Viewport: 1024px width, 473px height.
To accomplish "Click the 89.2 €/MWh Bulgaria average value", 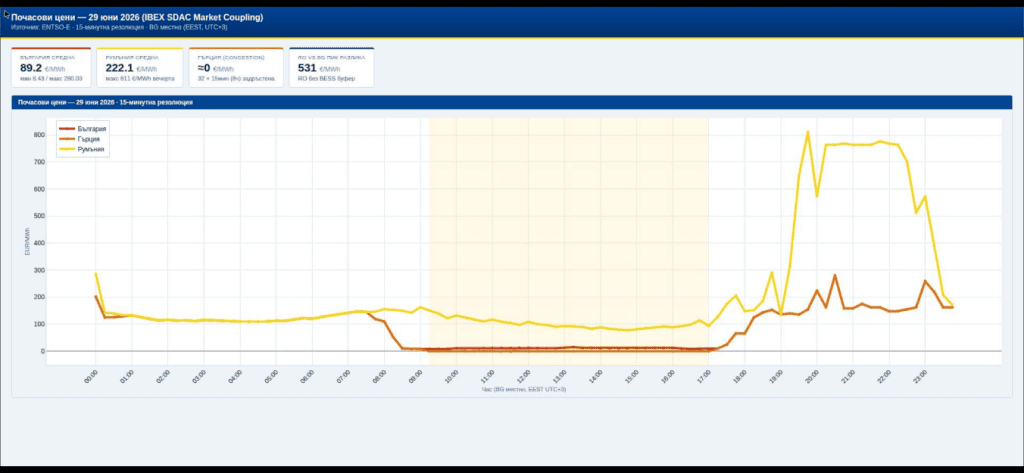I will [x=42, y=68].
